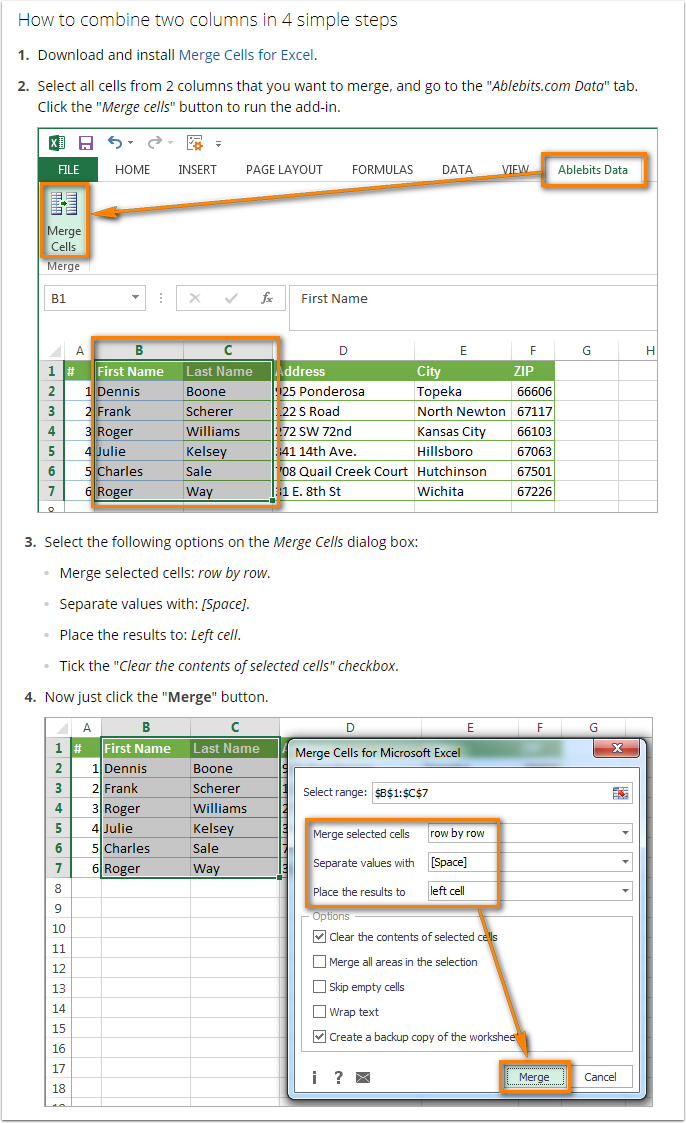
Task: Click the insert function fx icon
Action: 267,298
